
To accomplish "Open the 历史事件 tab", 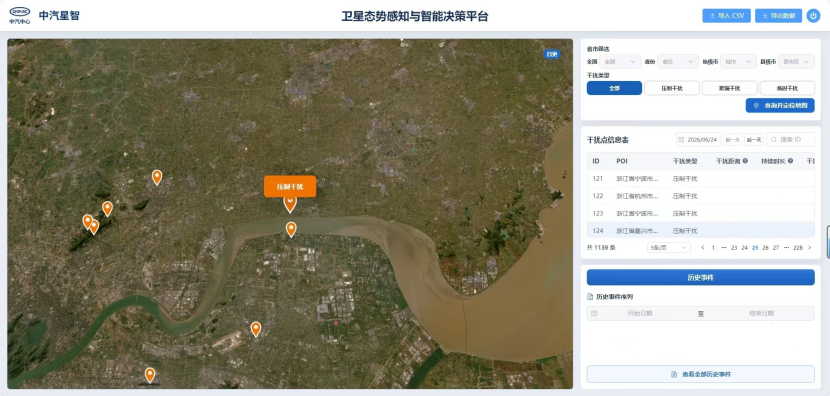I will tap(700, 277).
